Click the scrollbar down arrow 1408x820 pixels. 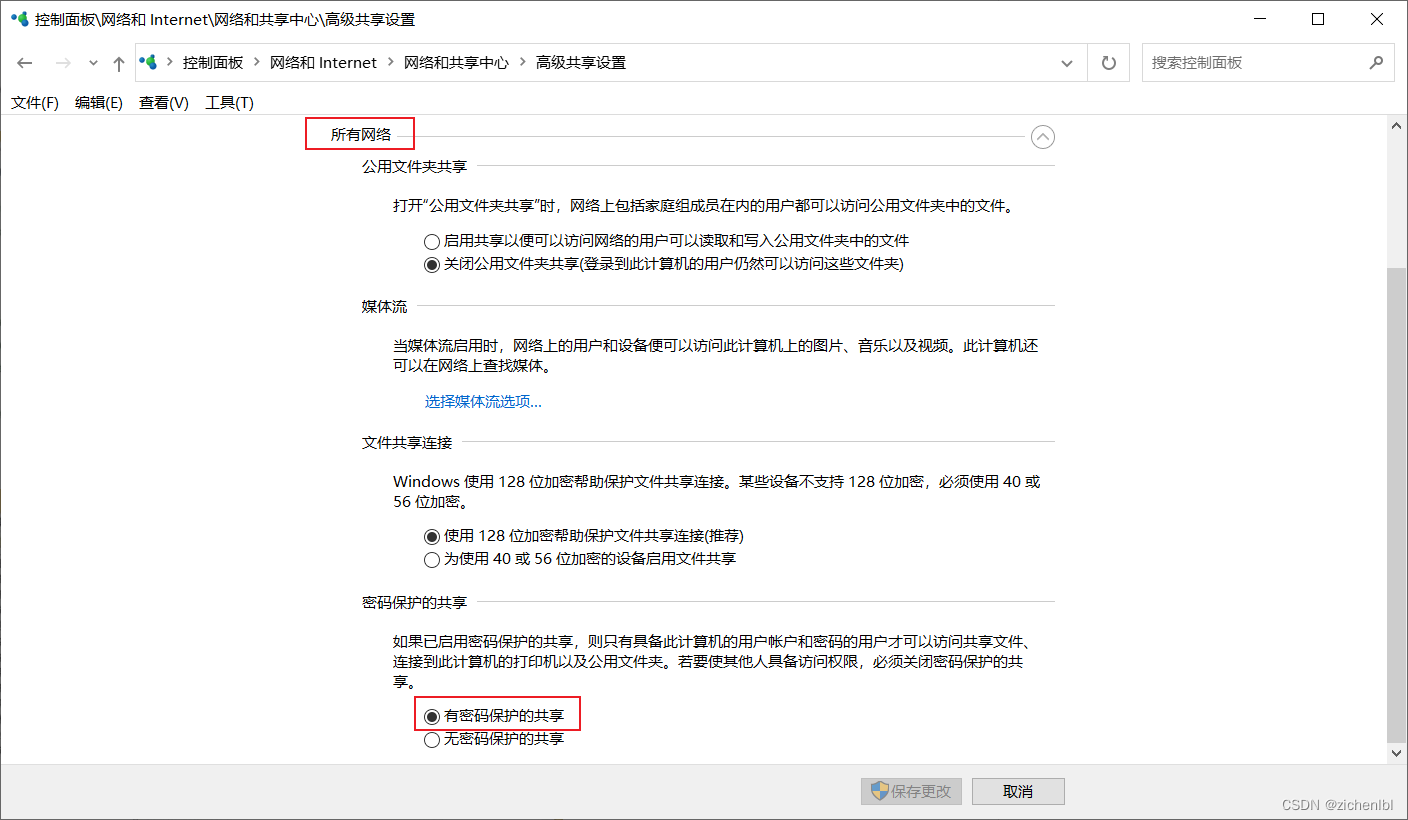point(1397,752)
